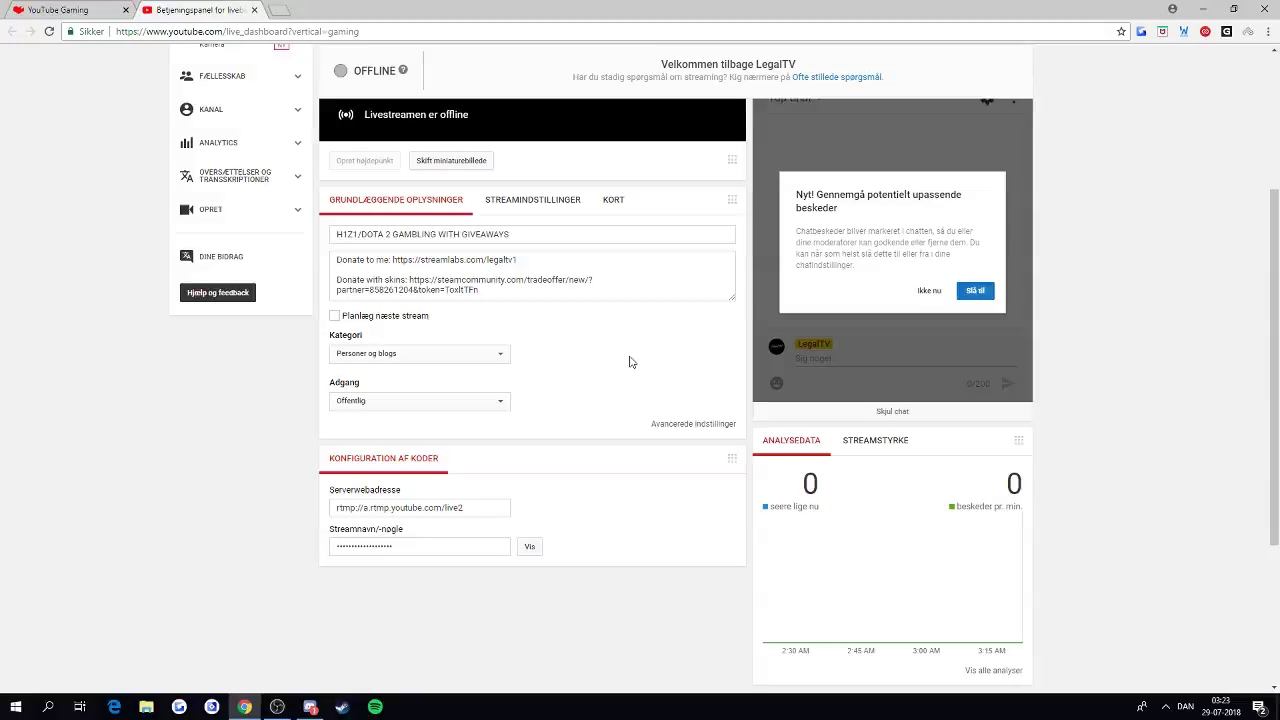This screenshot has height=720, width=1280.
Task: Select the Analysedata tab
Action: pyautogui.click(x=791, y=440)
